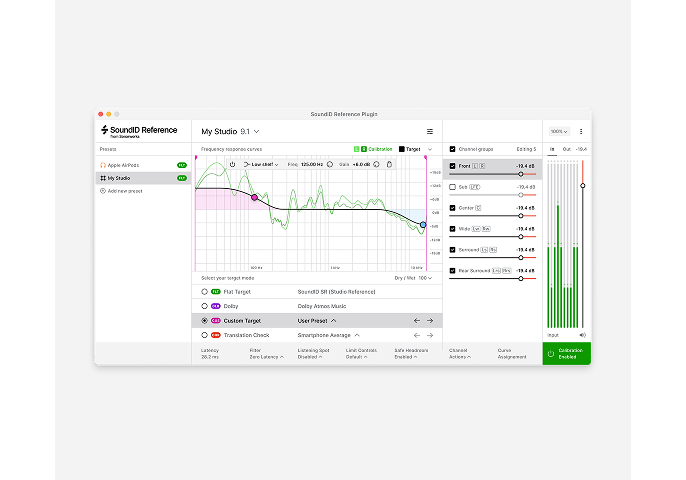The image size is (686, 480).
Task: Expand the curve legend chevron next to Target
Action: pyautogui.click(x=430, y=149)
